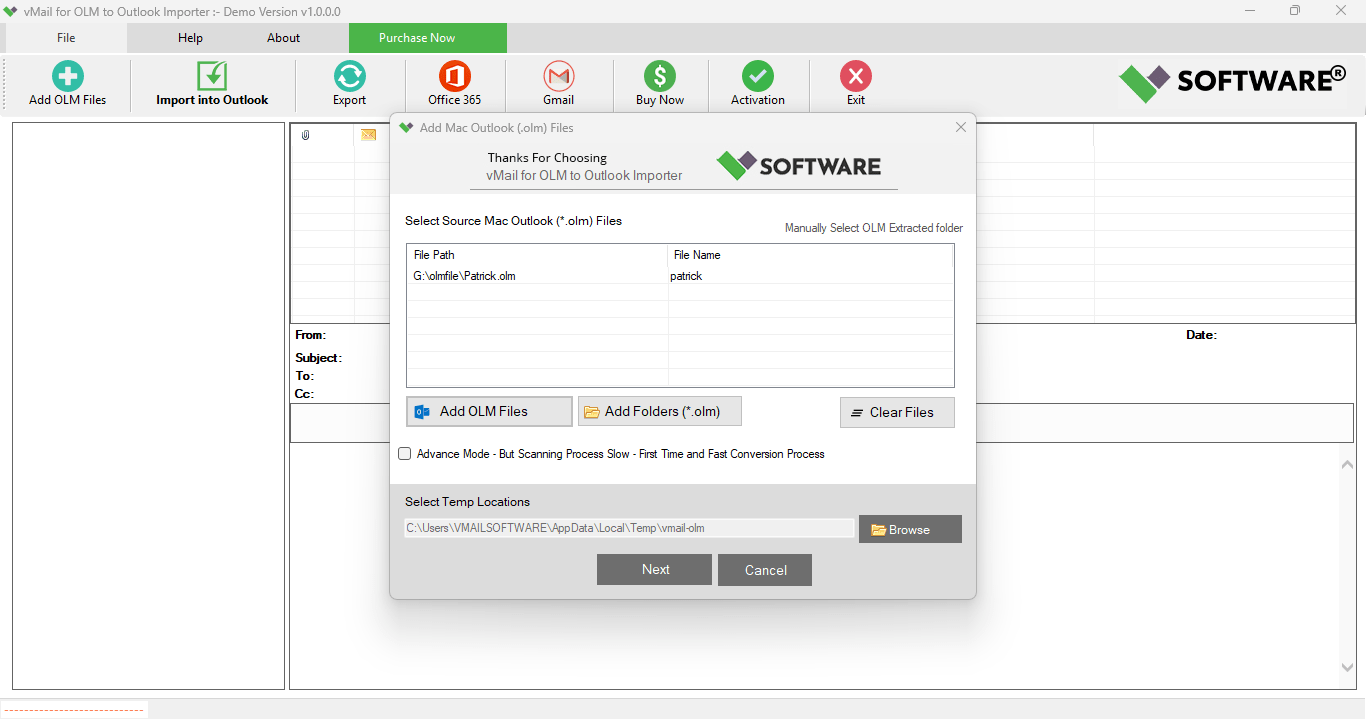This screenshot has width=1366, height=720.
Task: Click Add Folders (*.olm) button
Action: click(660, 411)
